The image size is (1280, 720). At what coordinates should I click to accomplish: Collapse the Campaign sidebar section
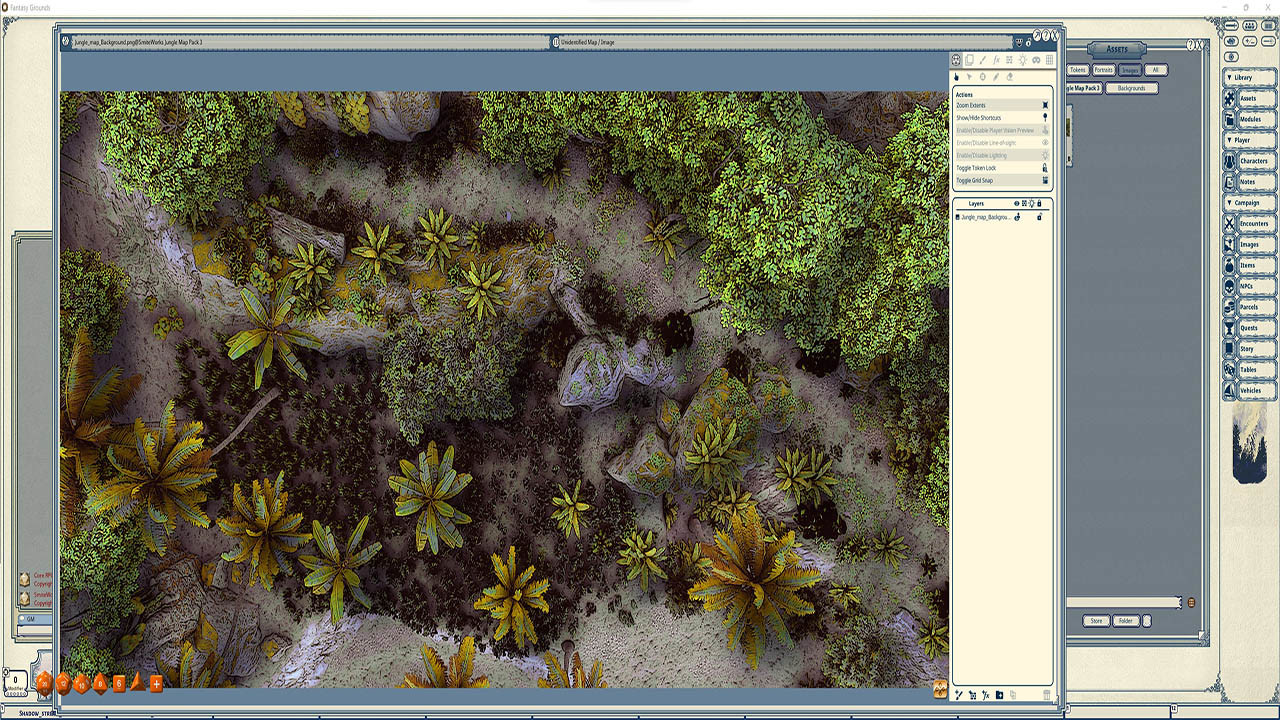click(x=1230, y=202)
